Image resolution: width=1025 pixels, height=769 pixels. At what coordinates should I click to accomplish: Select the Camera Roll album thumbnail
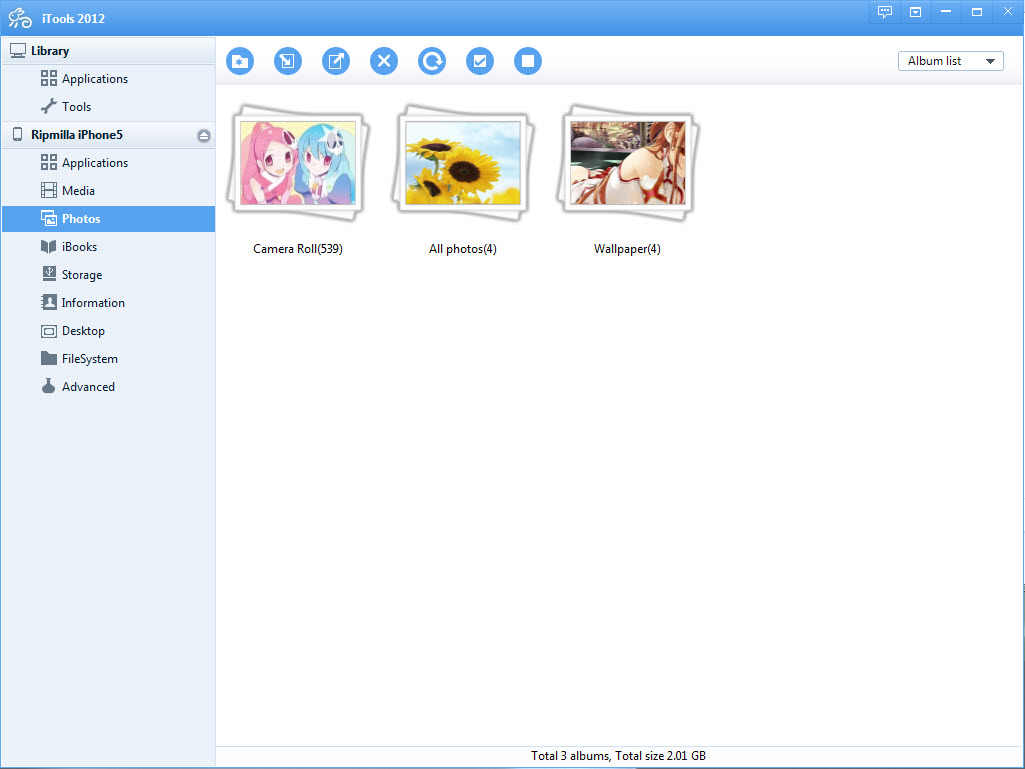pos(298,162)
